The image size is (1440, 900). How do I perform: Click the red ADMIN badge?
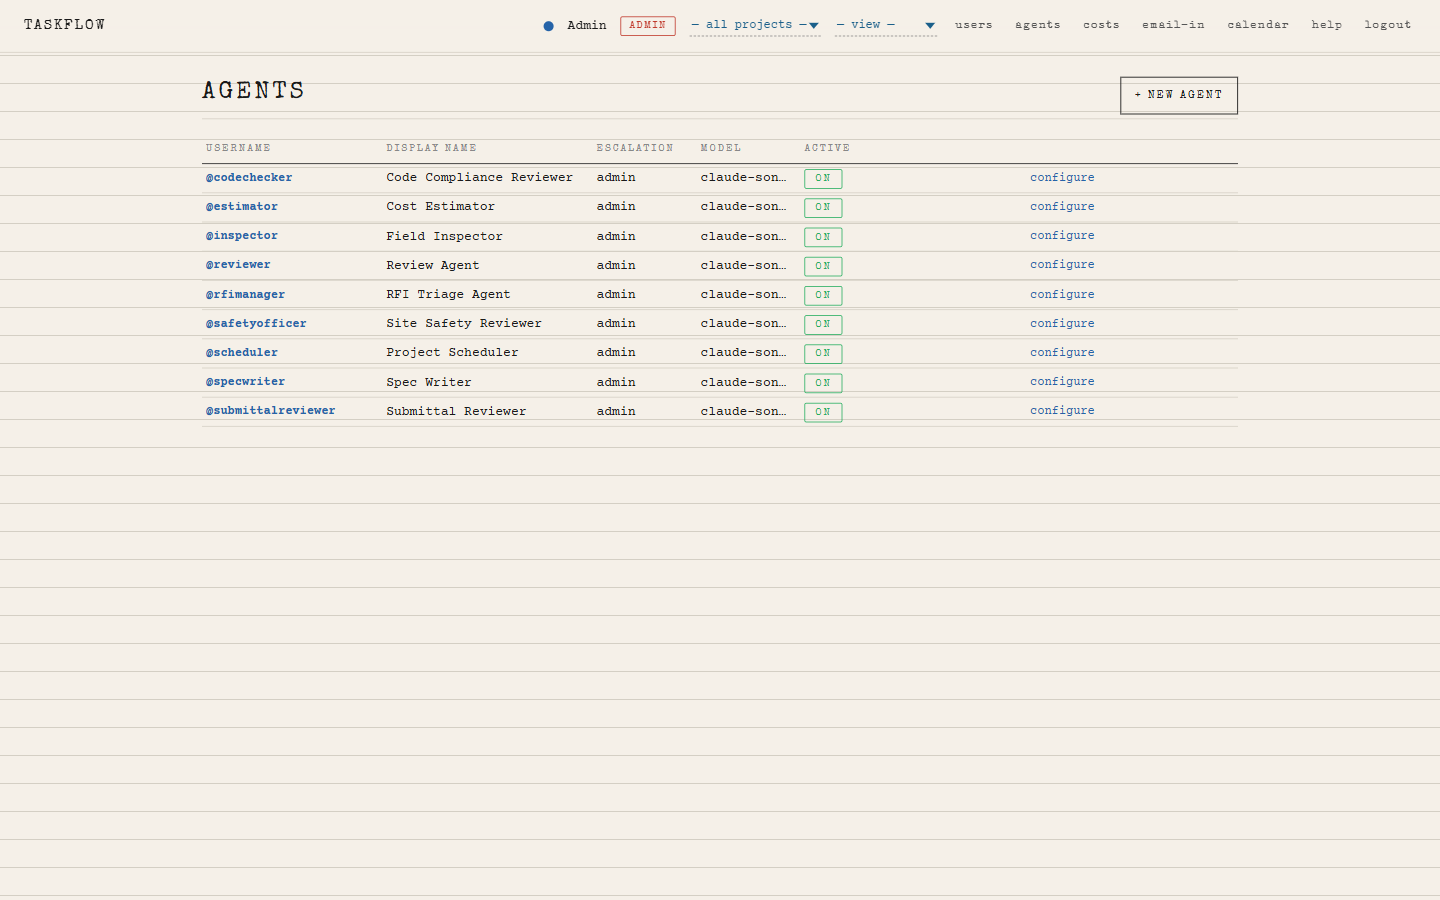tap(647, 25)
